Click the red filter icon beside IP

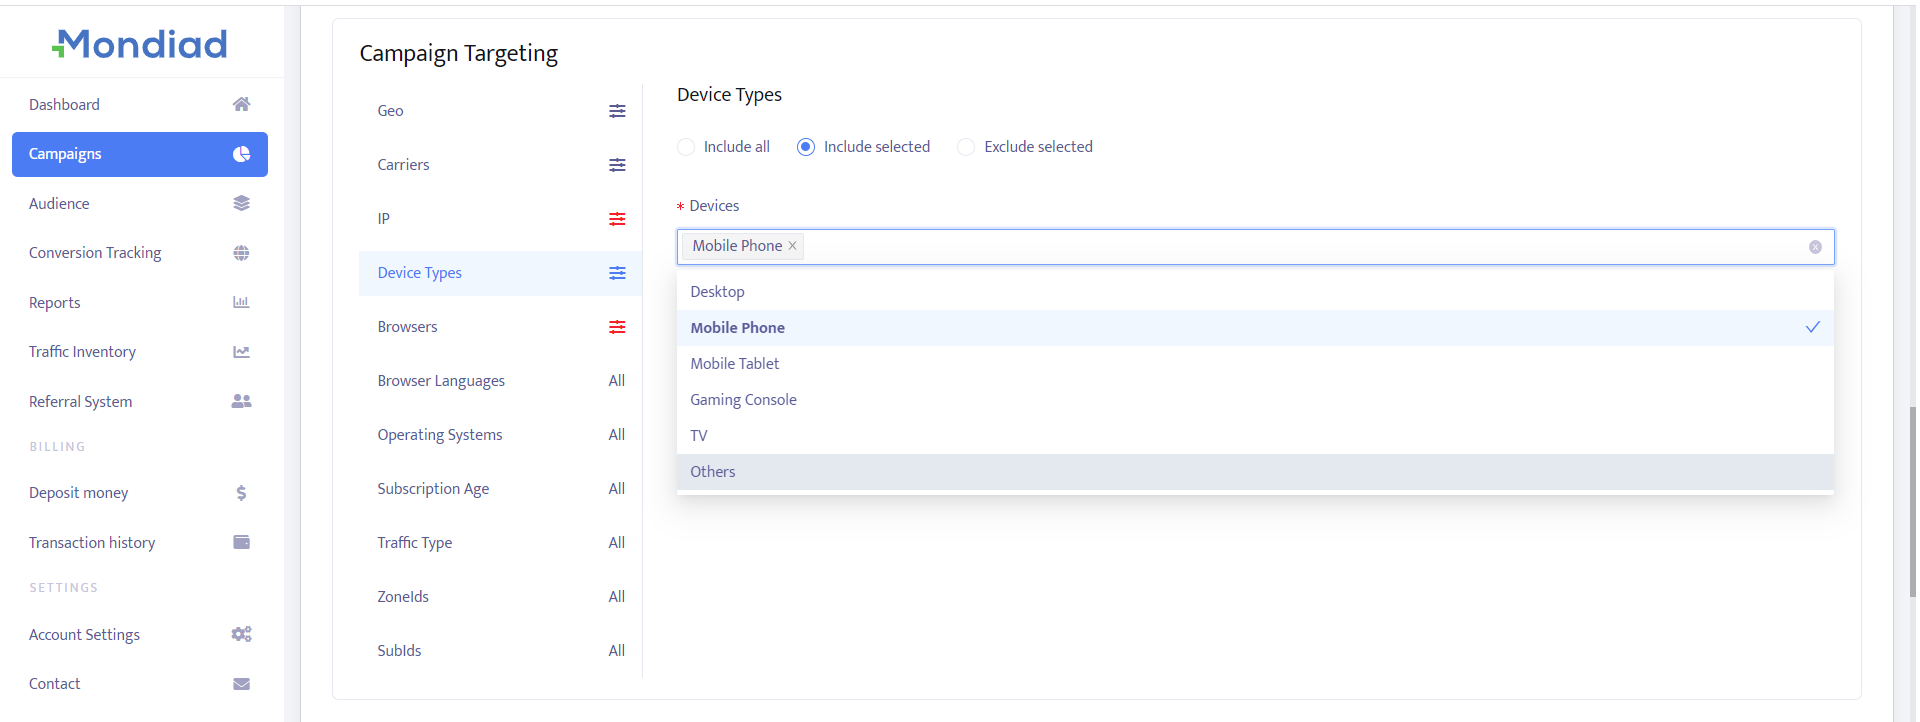coord(617,219)
